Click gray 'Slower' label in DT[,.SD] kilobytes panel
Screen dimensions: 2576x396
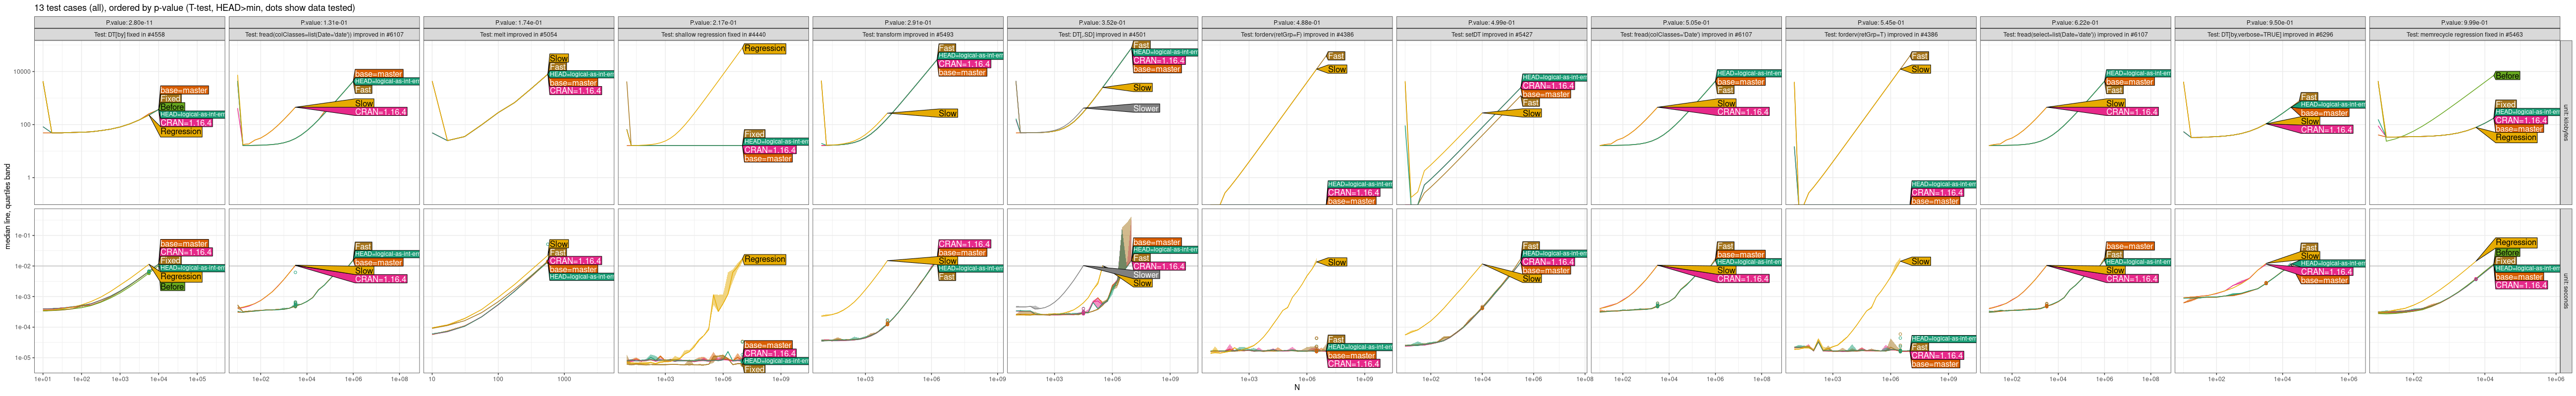click(1145, 109)
